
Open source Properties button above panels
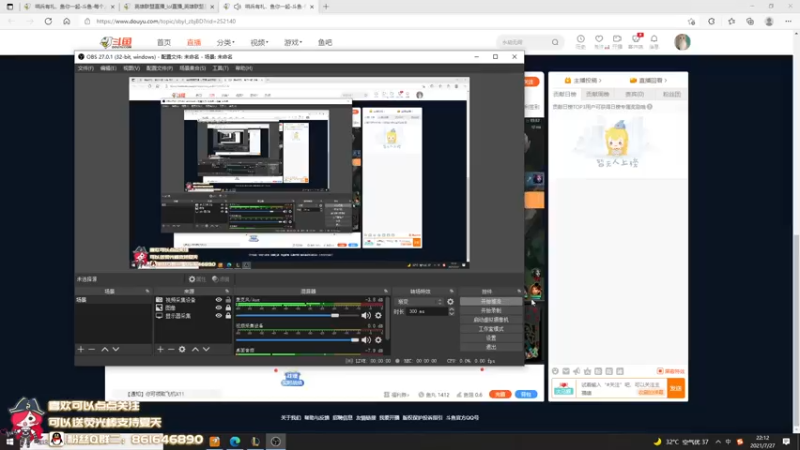pyautogui.click(x=197, y=279)
